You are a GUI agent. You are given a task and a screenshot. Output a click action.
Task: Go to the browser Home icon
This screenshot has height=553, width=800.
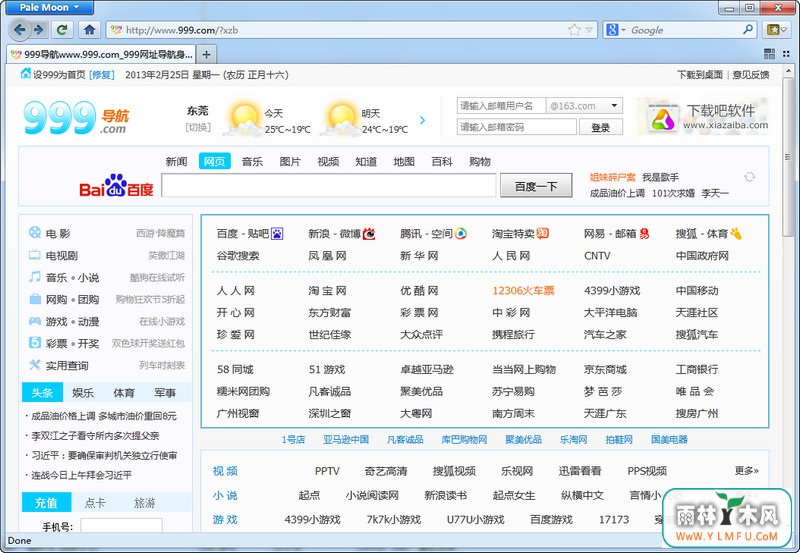(x=90, y=30)
